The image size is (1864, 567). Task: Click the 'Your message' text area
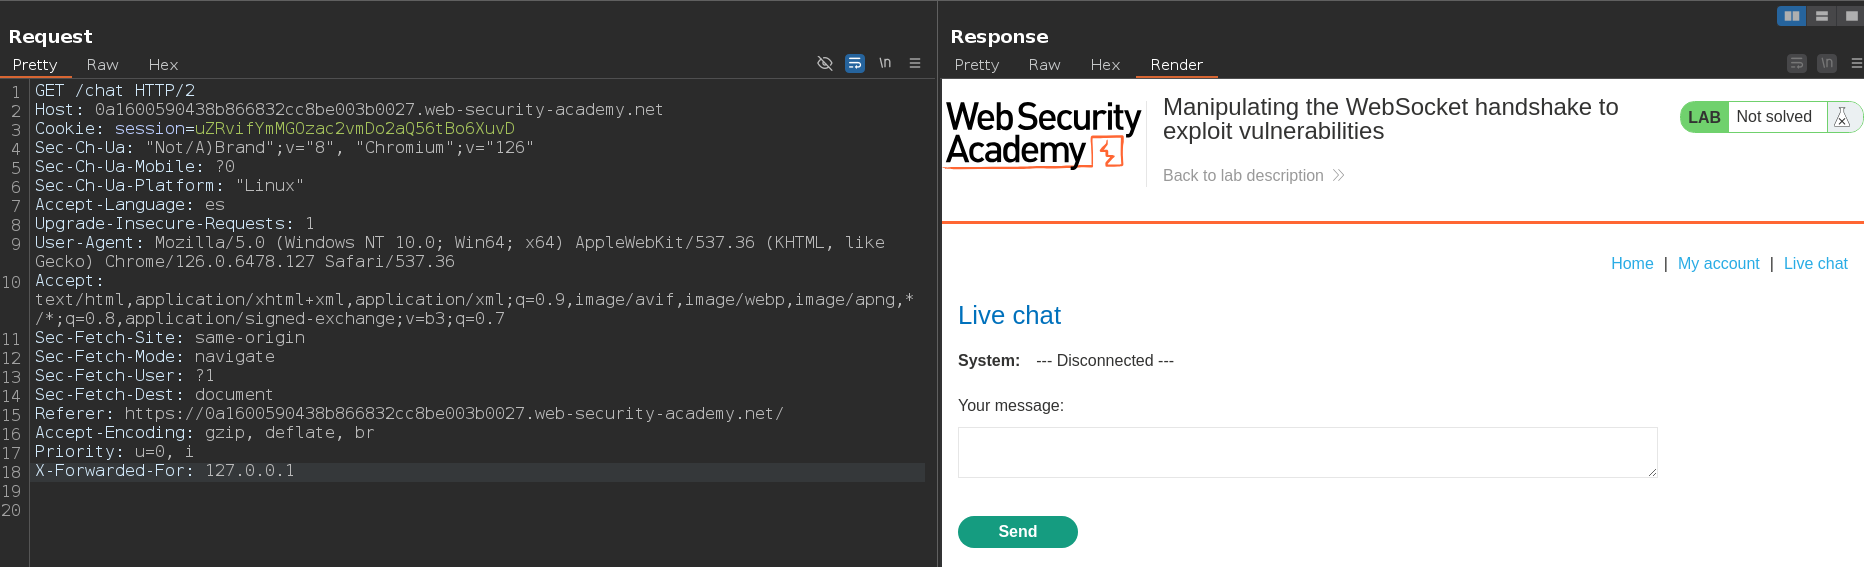1307,452
